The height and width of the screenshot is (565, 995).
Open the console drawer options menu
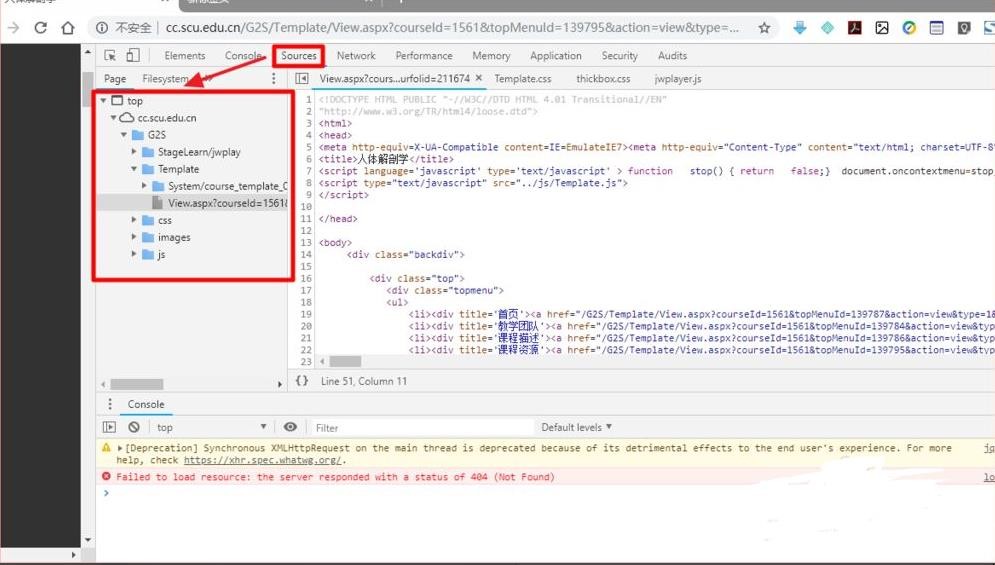(x=110, y=404)
